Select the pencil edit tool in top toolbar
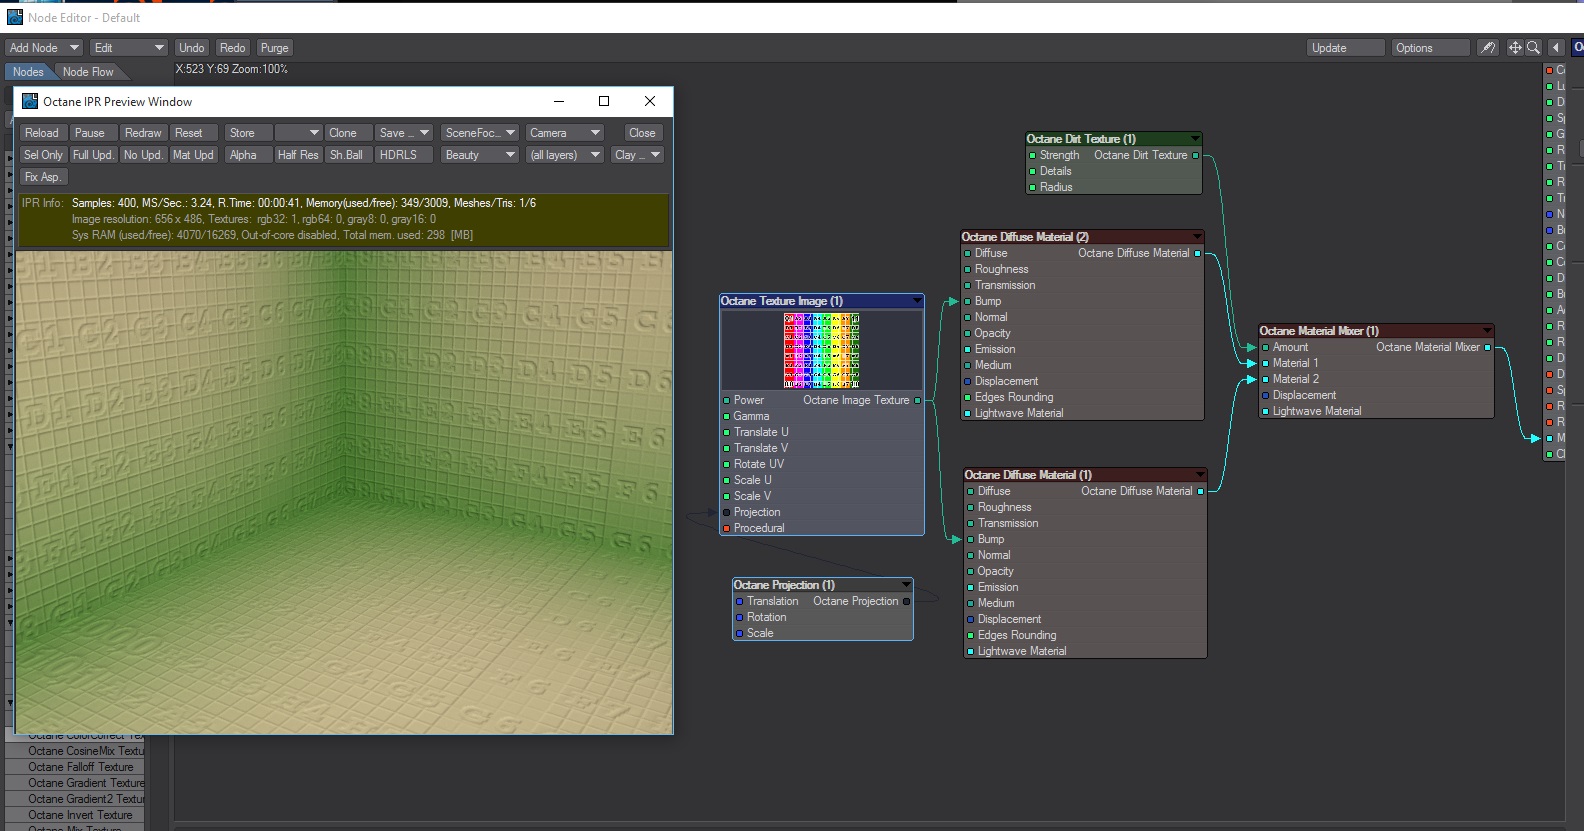Image resolution: width=1584 pixels, height=831 pixels. click(x=1488, y=48)
